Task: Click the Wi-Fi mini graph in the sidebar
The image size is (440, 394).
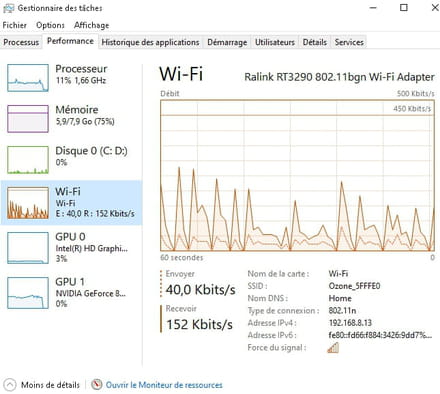Action: 28,203
